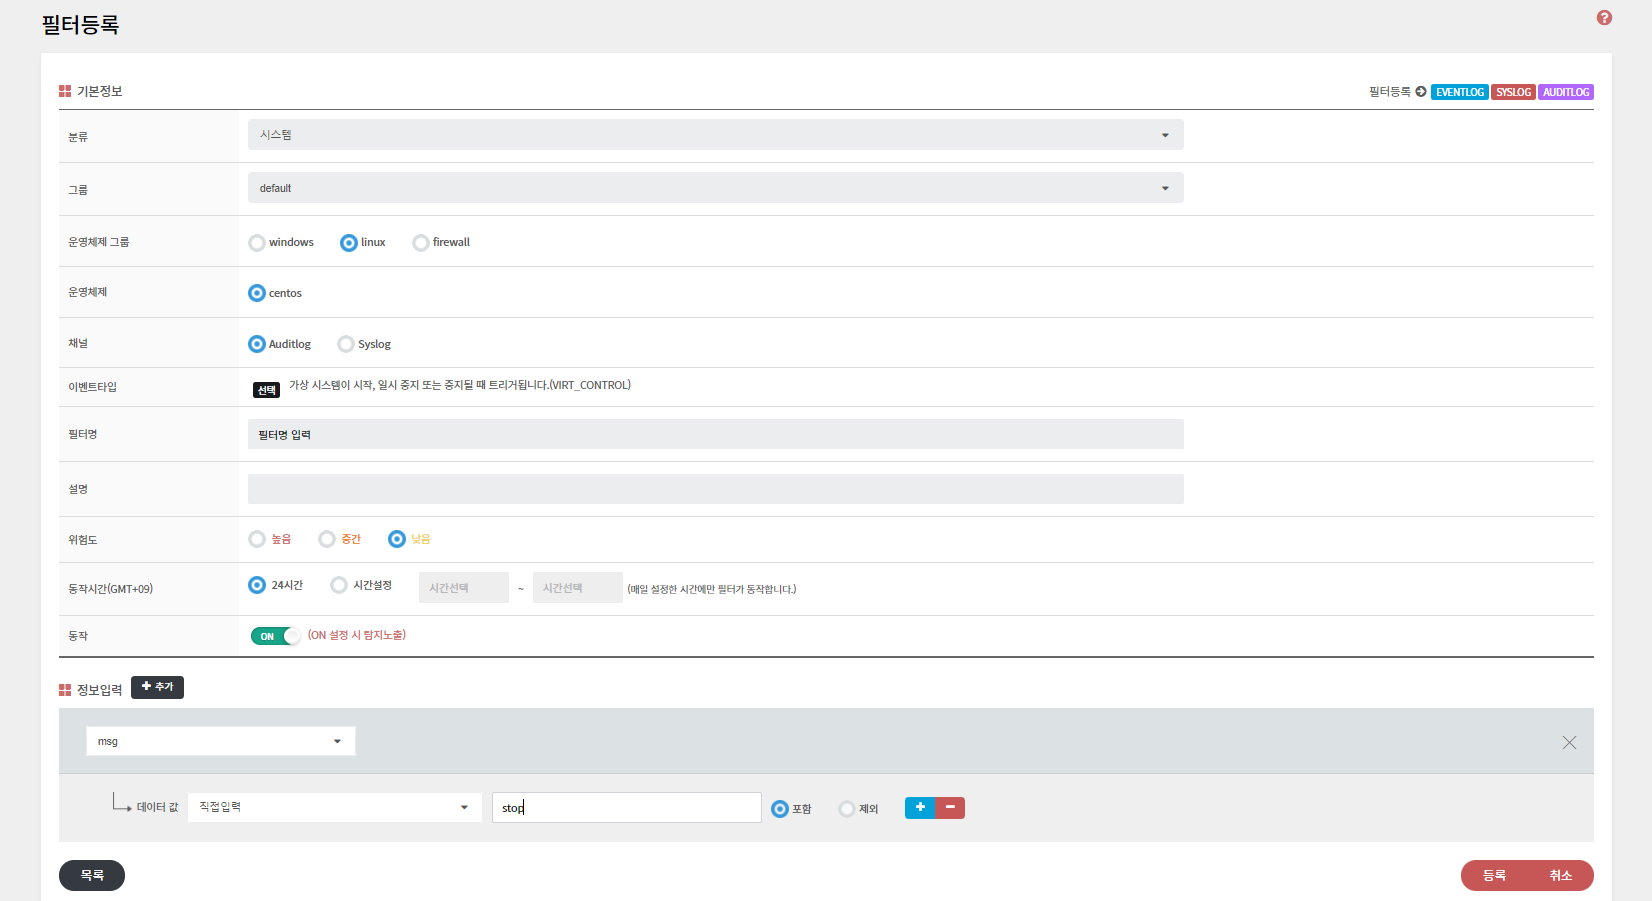This screenshot has height=901, width=1652.
Task: Choose the Syslog channel option
Action: click(x=346, y=344)
